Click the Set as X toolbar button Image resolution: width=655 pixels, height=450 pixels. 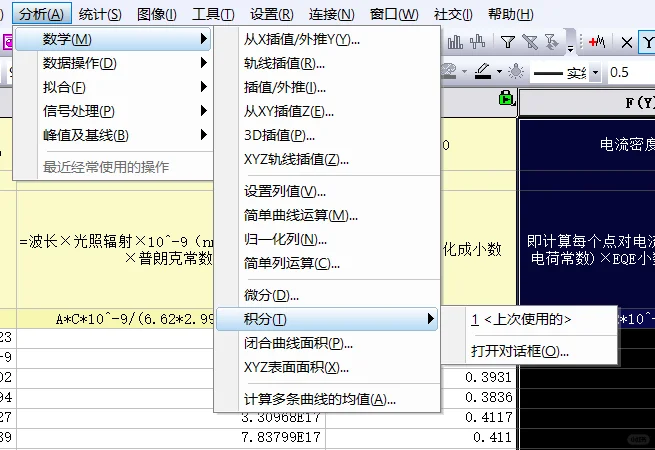click(627, 43)
